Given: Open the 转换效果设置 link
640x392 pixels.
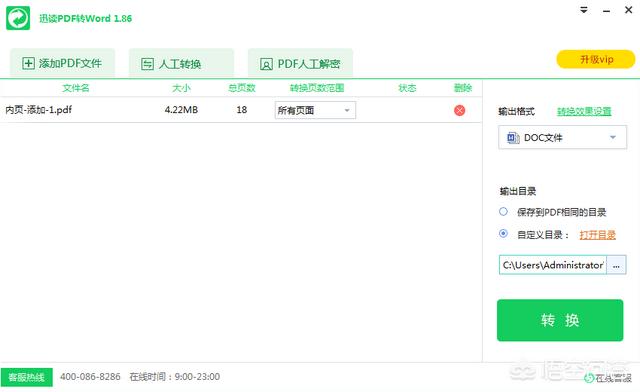Looking at the screenshot, I should pos(584,111).
